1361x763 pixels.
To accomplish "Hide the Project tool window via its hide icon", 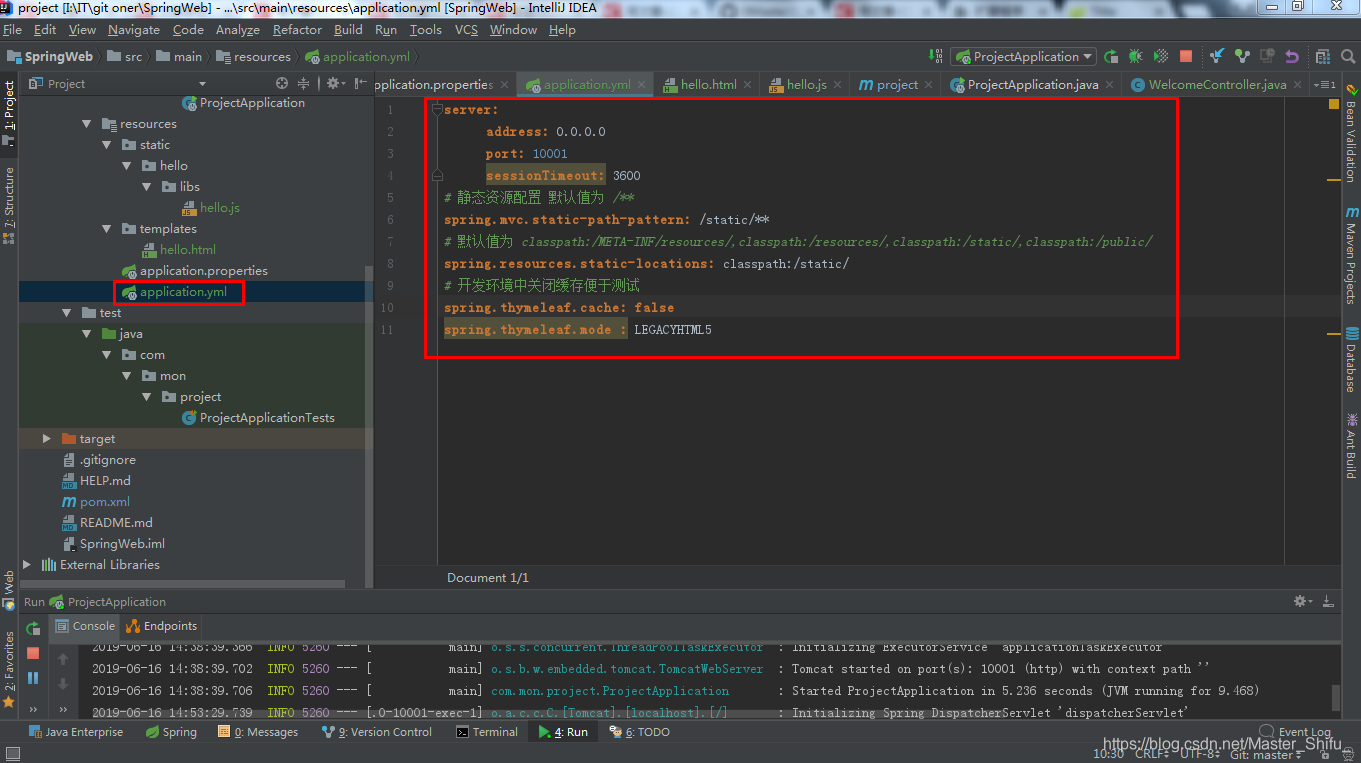I will pyautogui.click(x=359, y=84).
